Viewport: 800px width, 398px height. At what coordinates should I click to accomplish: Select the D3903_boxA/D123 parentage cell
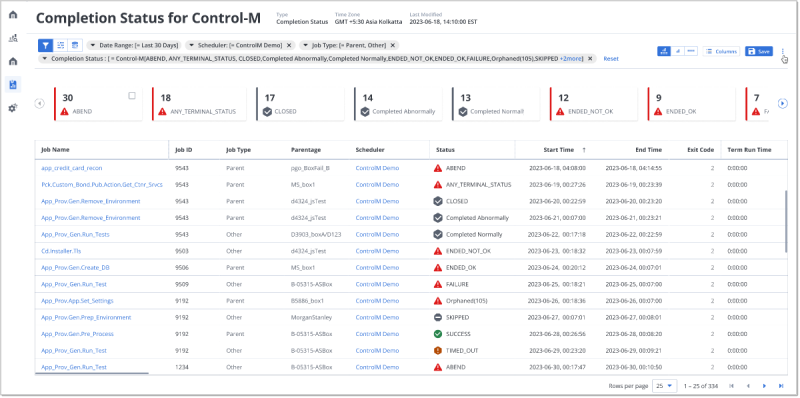pyautogui.click(x=316, y=234)
